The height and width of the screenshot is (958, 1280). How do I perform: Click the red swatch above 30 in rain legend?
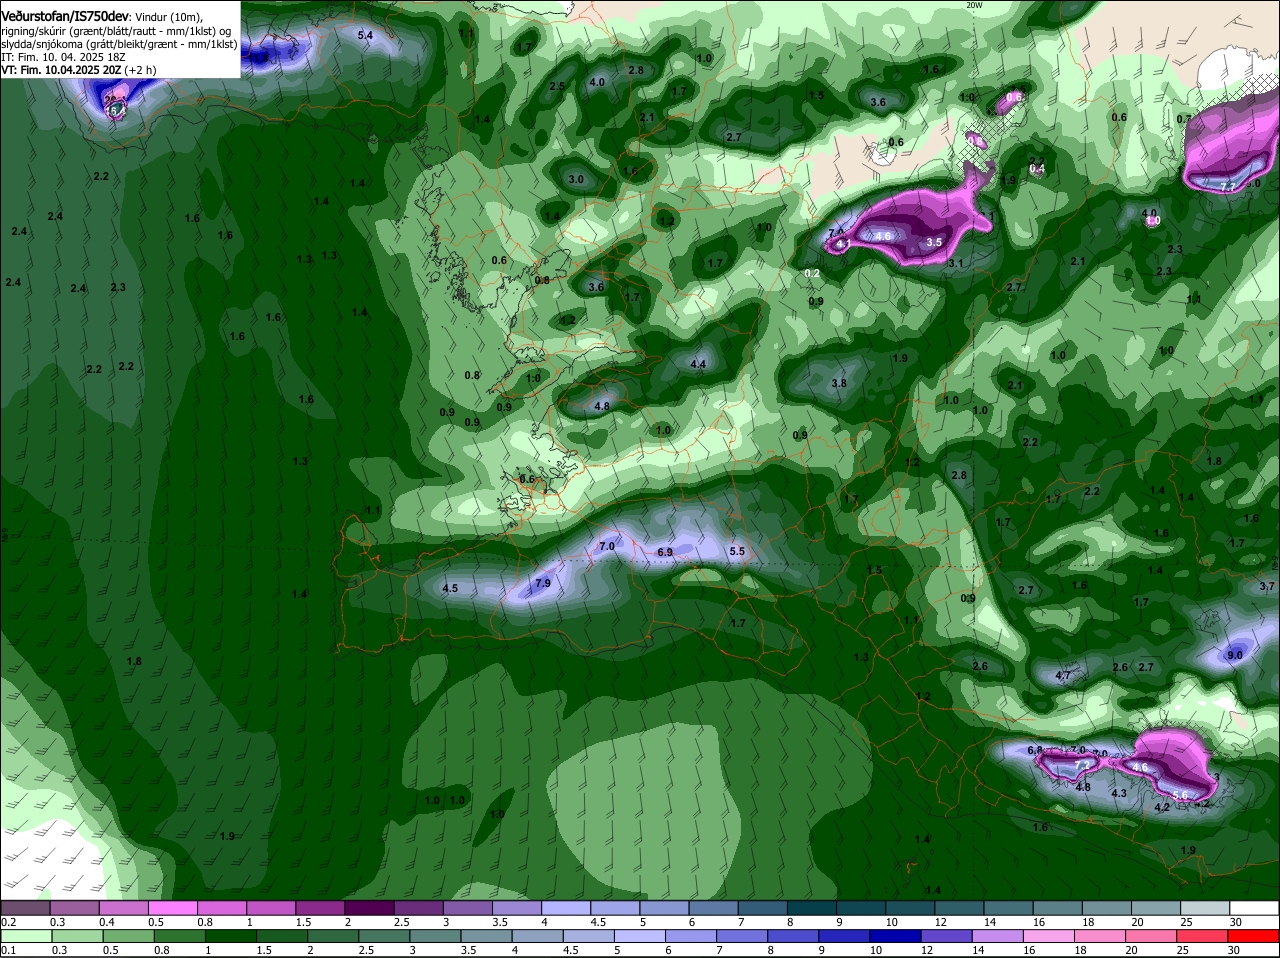pos(1254,936)
